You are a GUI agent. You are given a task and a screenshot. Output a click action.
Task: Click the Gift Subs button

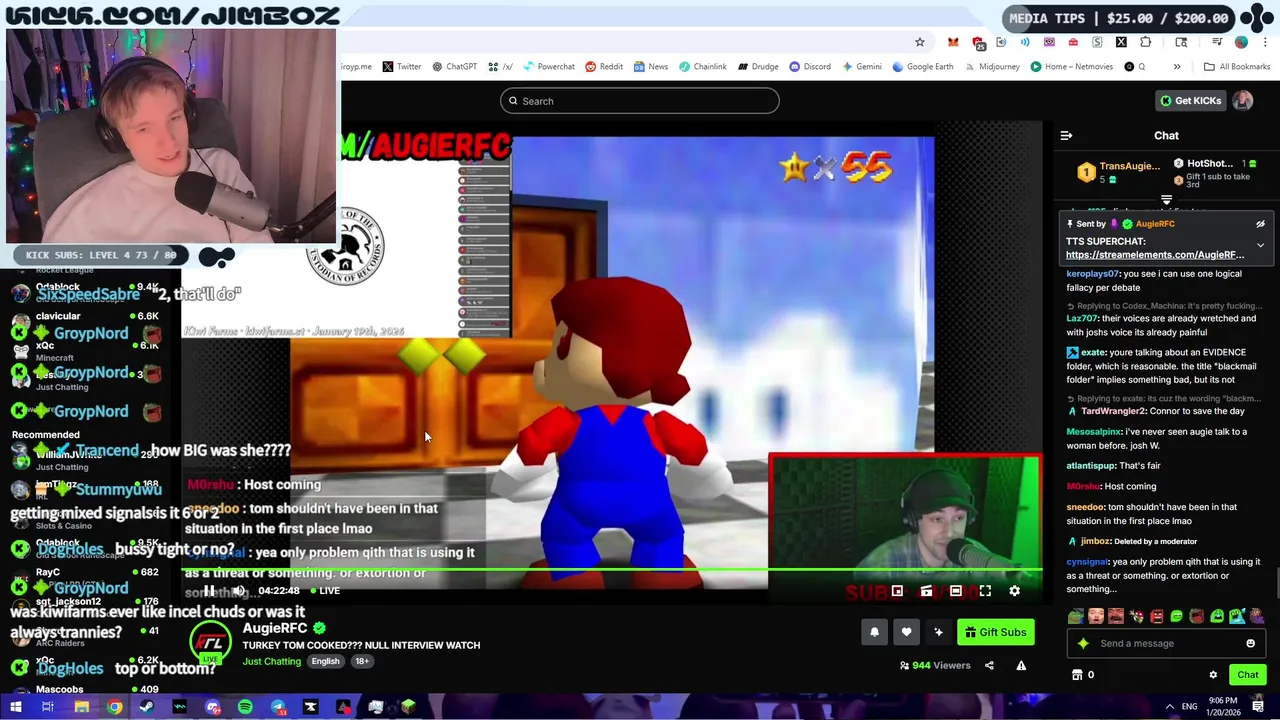(995, 632)
